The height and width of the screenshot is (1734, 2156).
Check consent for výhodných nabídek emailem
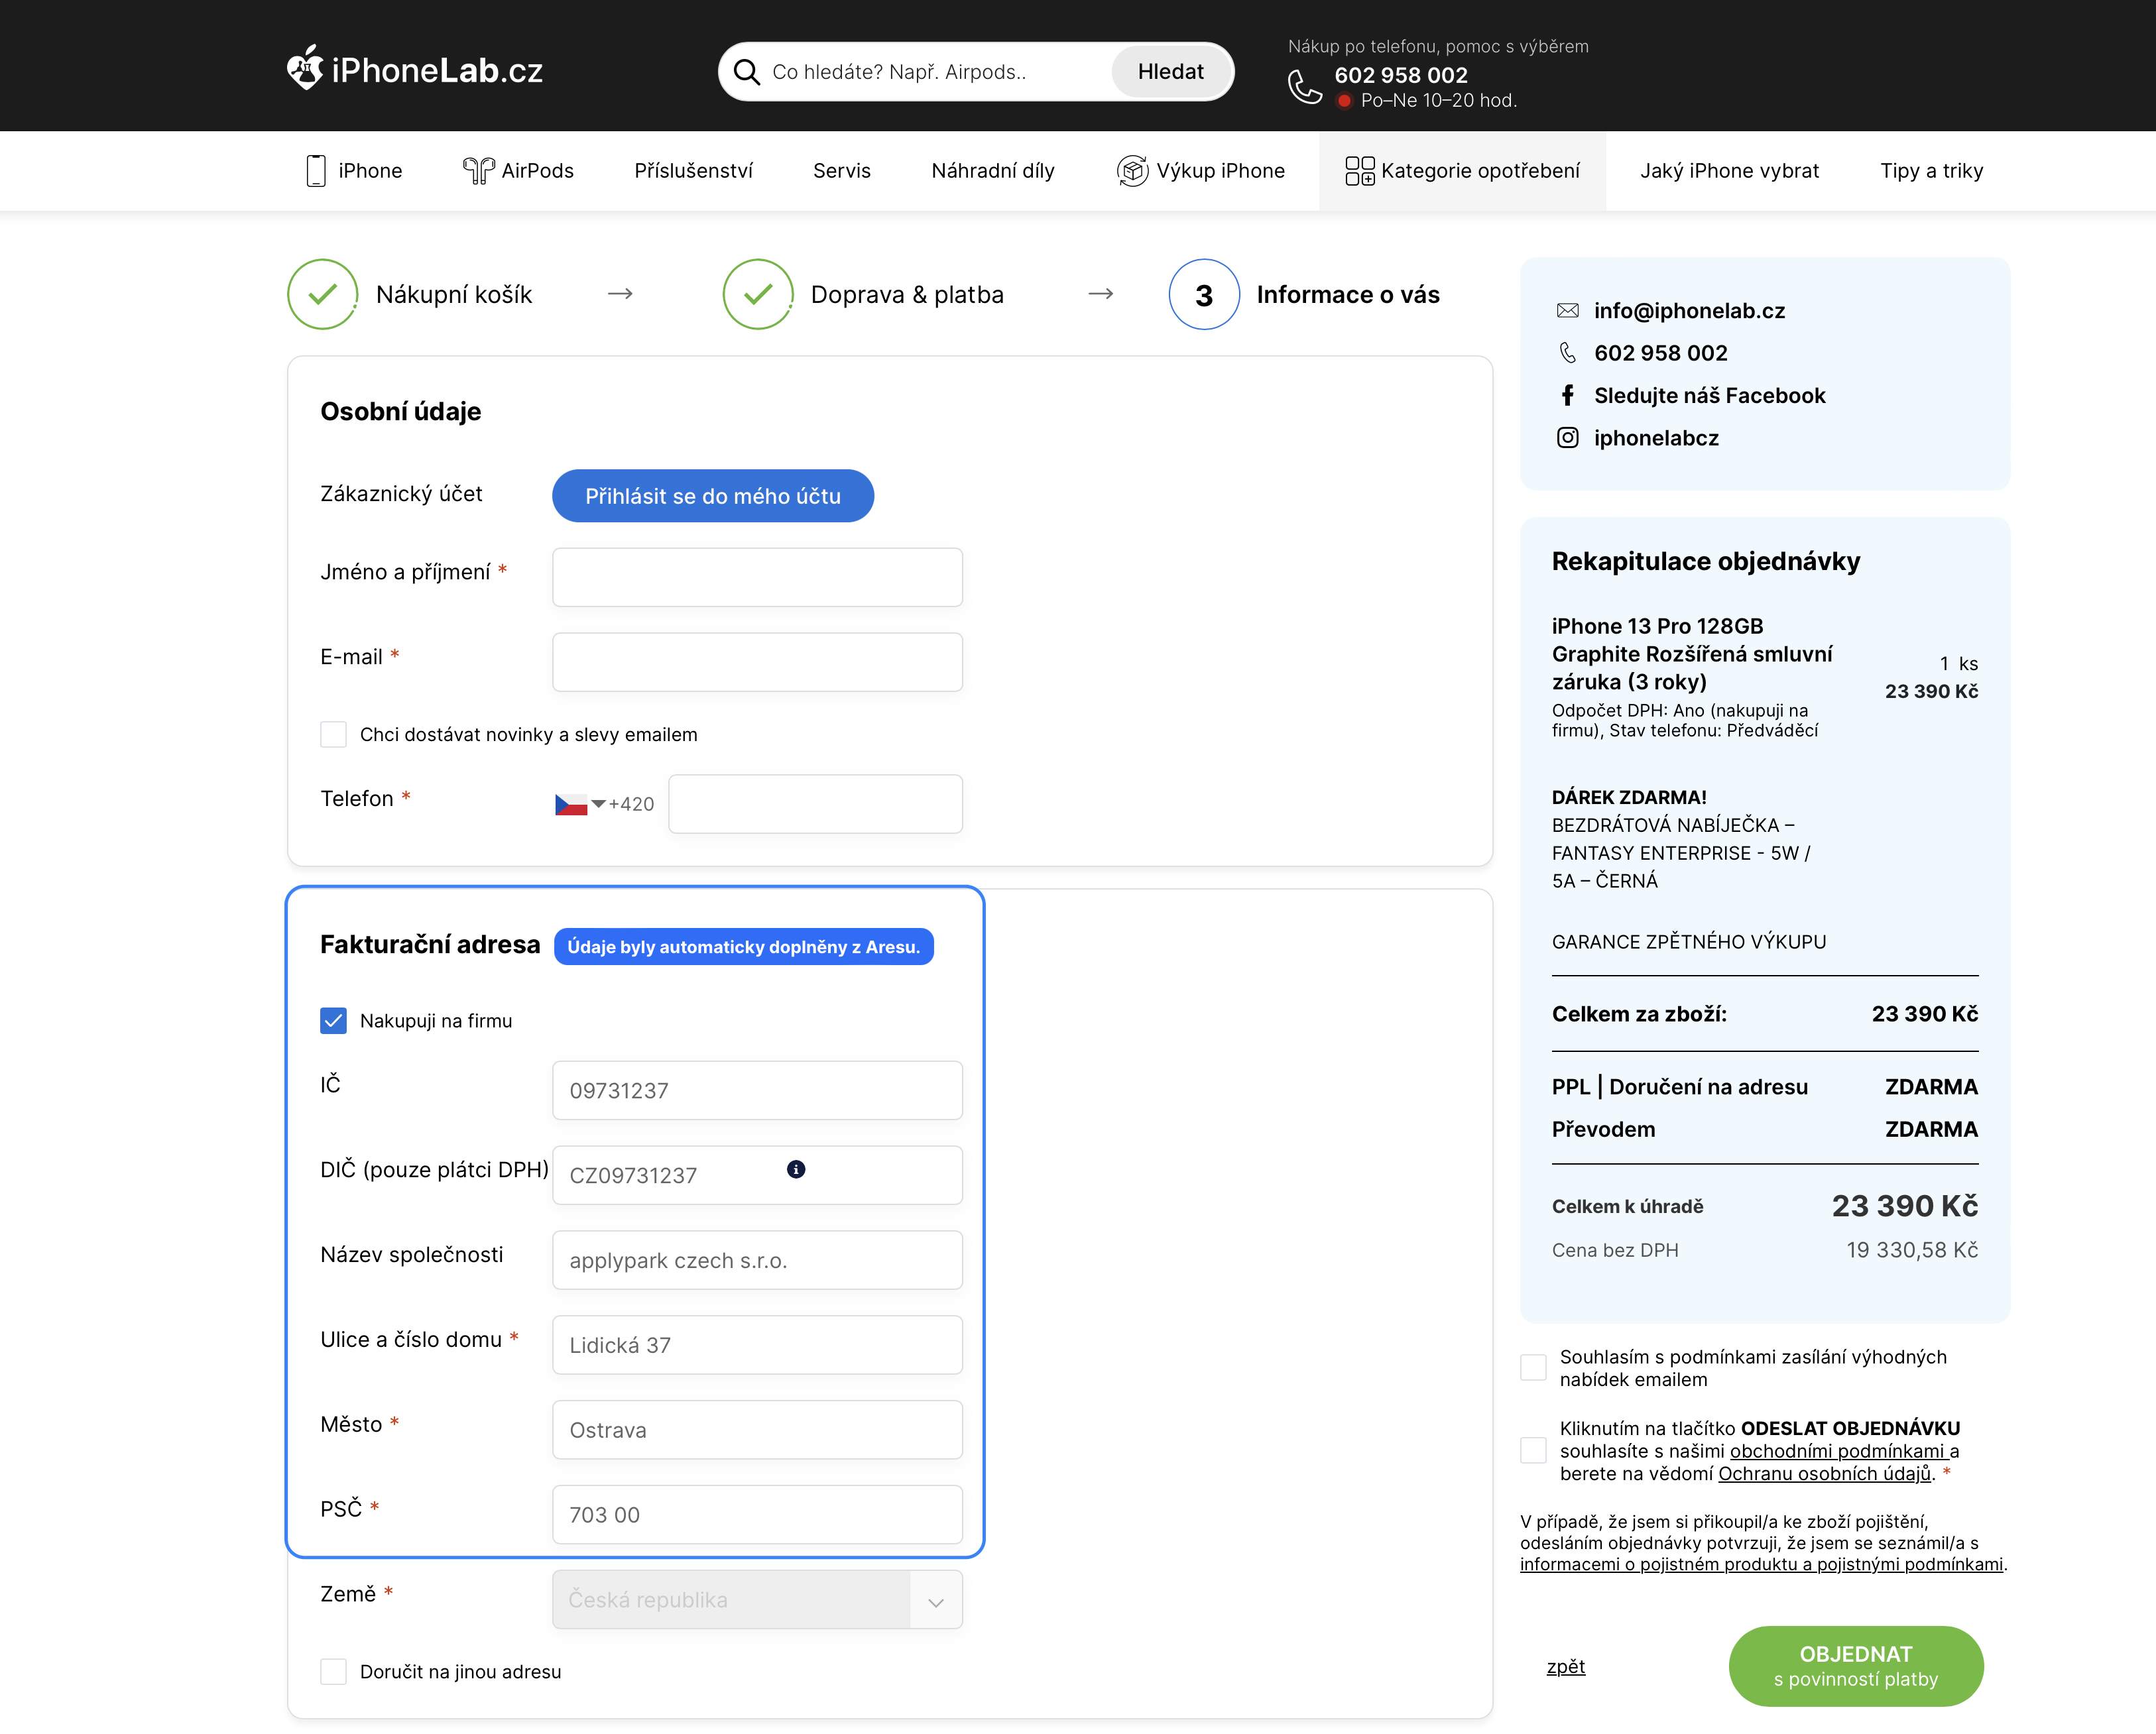pos(1533,1367)
